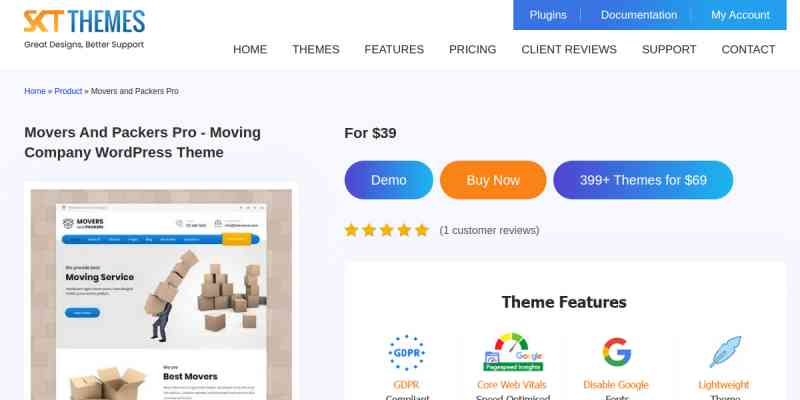
Task: Click the Lightweight feather icon
Action: tap(724, 352)
